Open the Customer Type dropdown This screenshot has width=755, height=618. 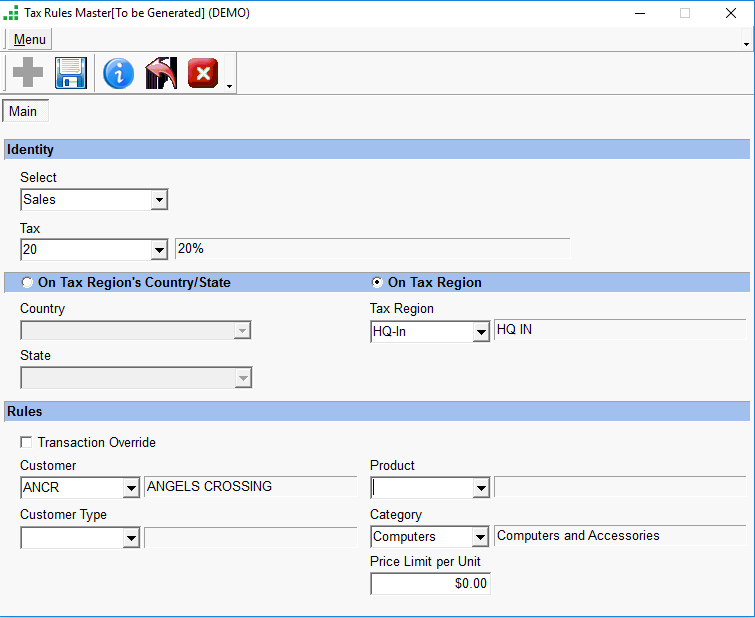(x=130, y=538)
